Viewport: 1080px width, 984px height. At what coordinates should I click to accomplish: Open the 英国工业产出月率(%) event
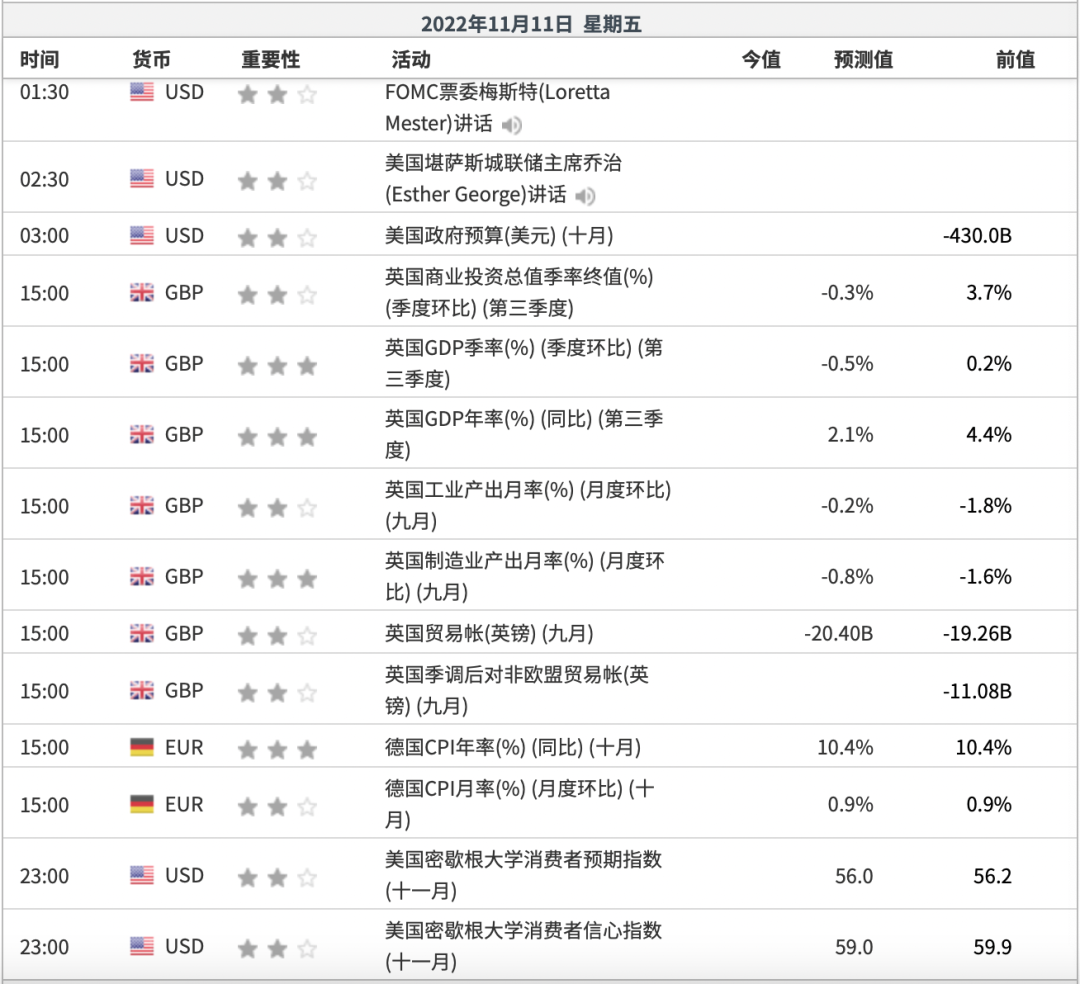[x=528, y=505]
